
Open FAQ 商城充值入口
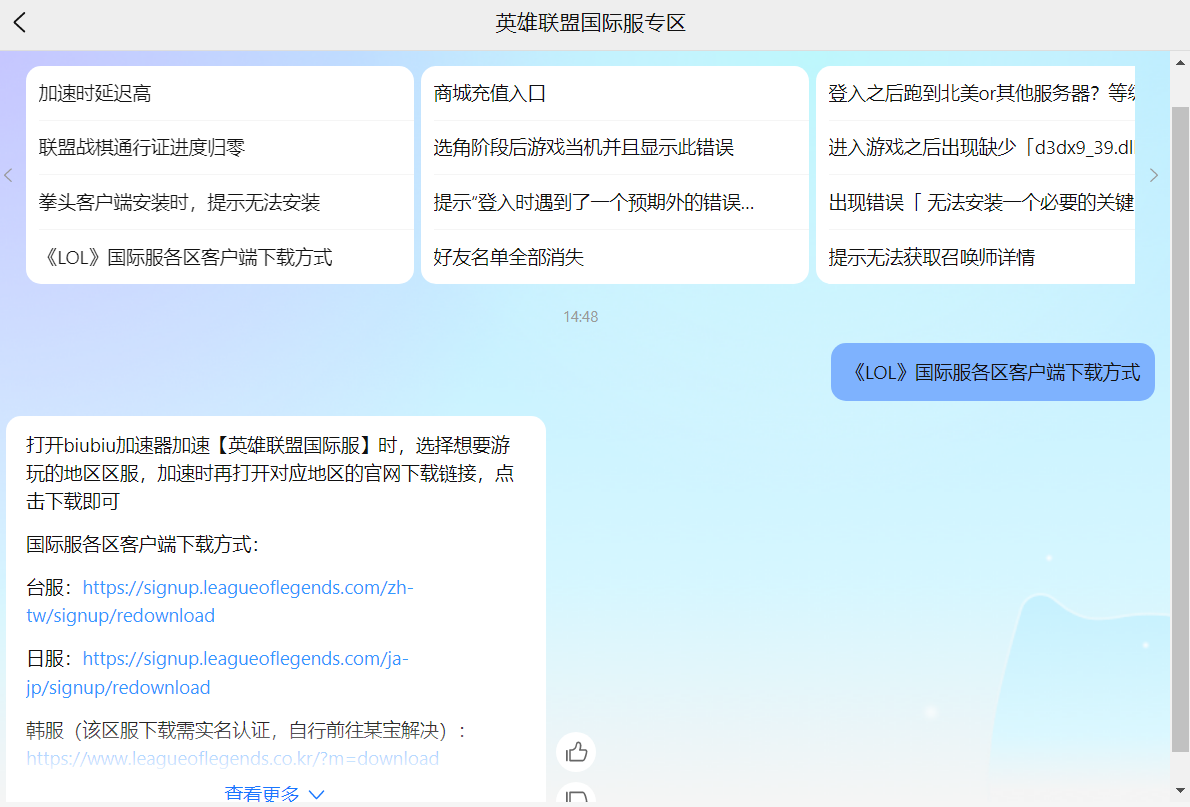click(x=615, y=93)
